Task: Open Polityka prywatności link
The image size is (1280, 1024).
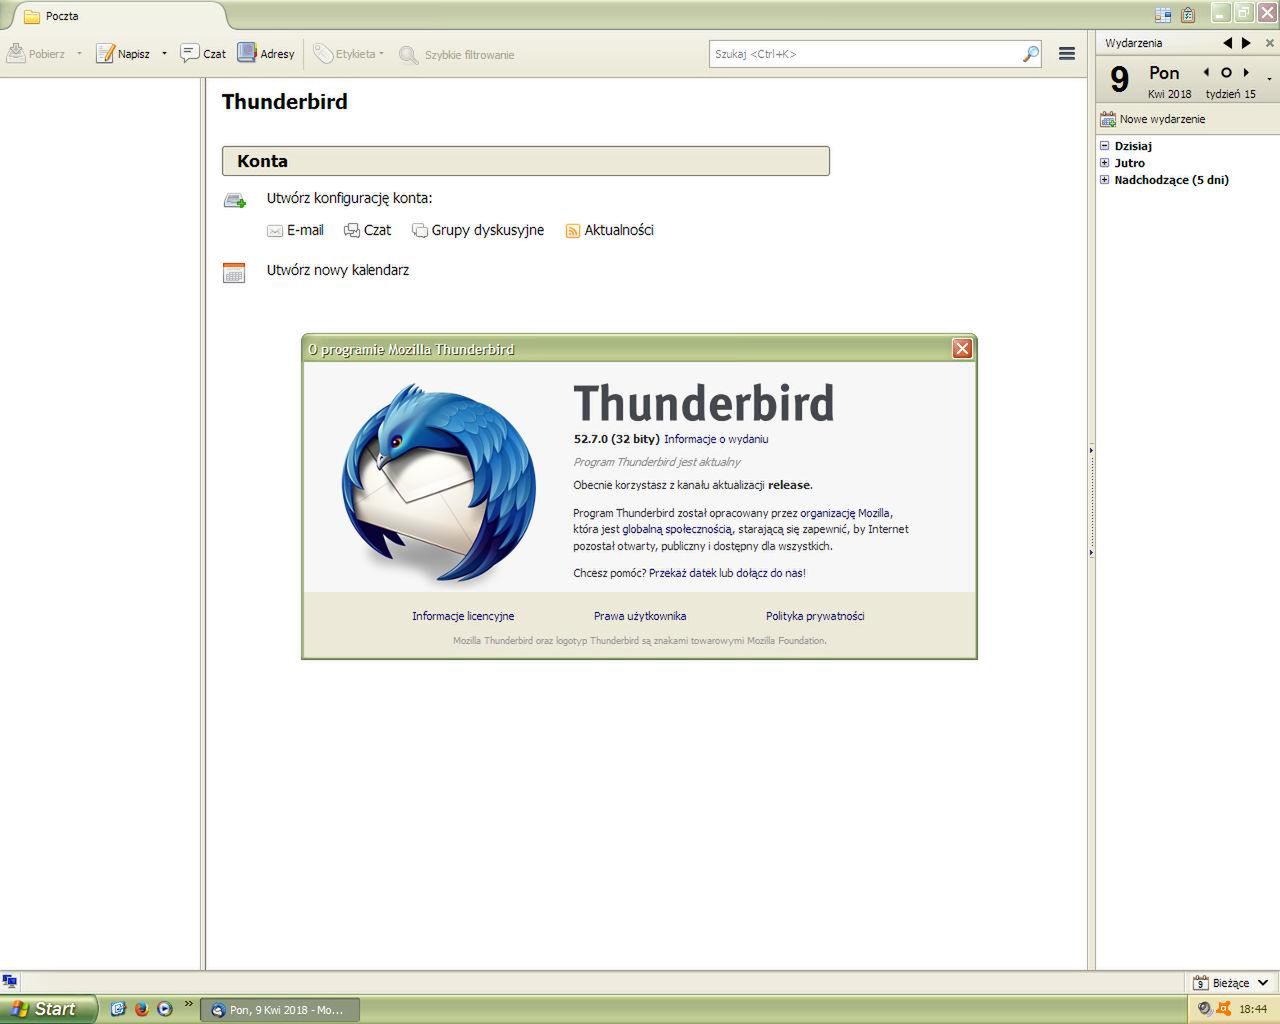Action: pos(815,616)
